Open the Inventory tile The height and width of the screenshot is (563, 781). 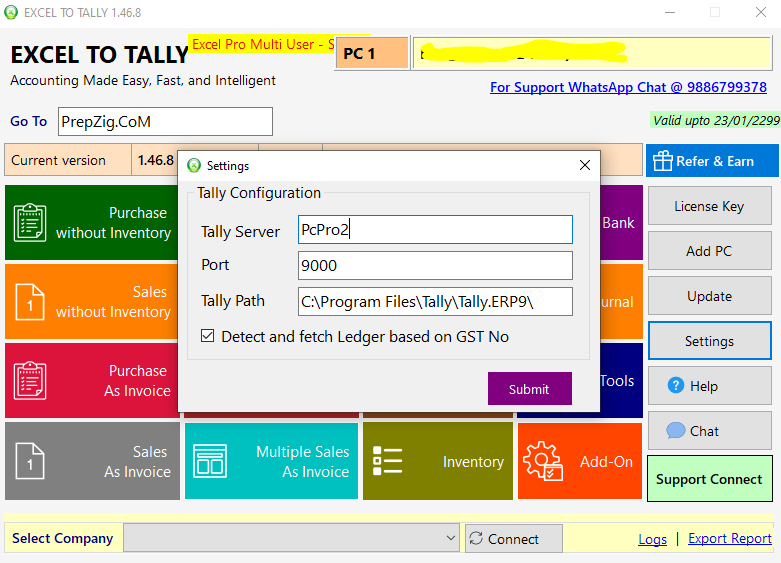[438, 461]
